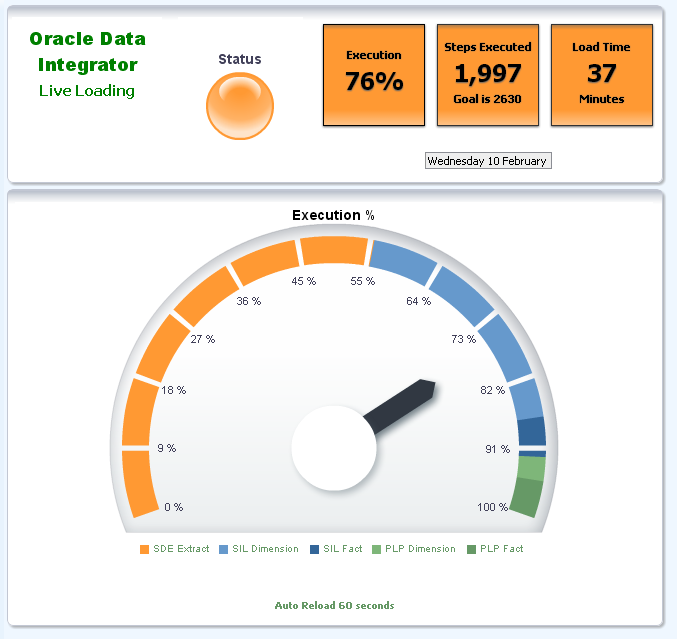Click the PLP Dimension legend swatch

point(376,549)
